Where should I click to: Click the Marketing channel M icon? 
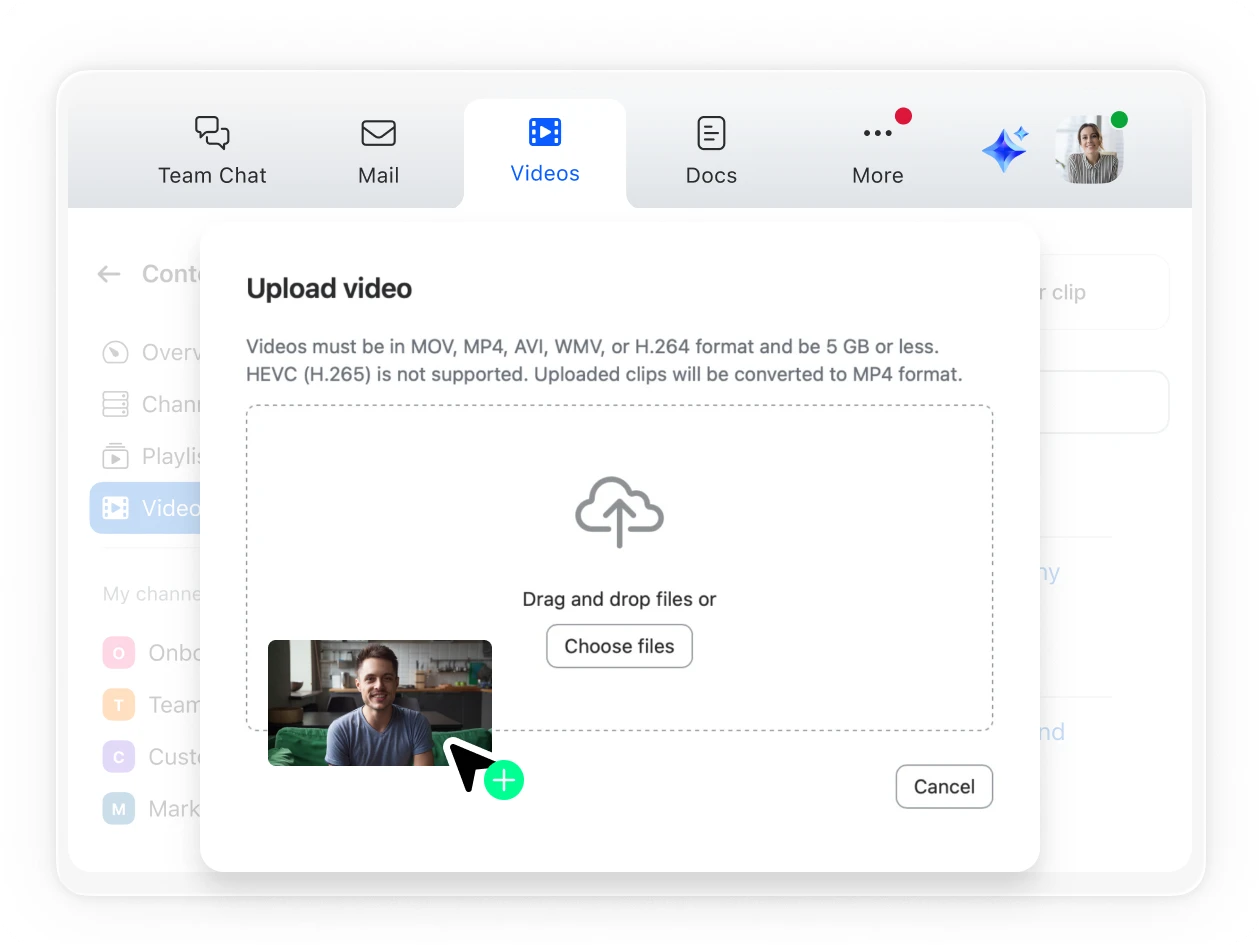click(118, 808)
